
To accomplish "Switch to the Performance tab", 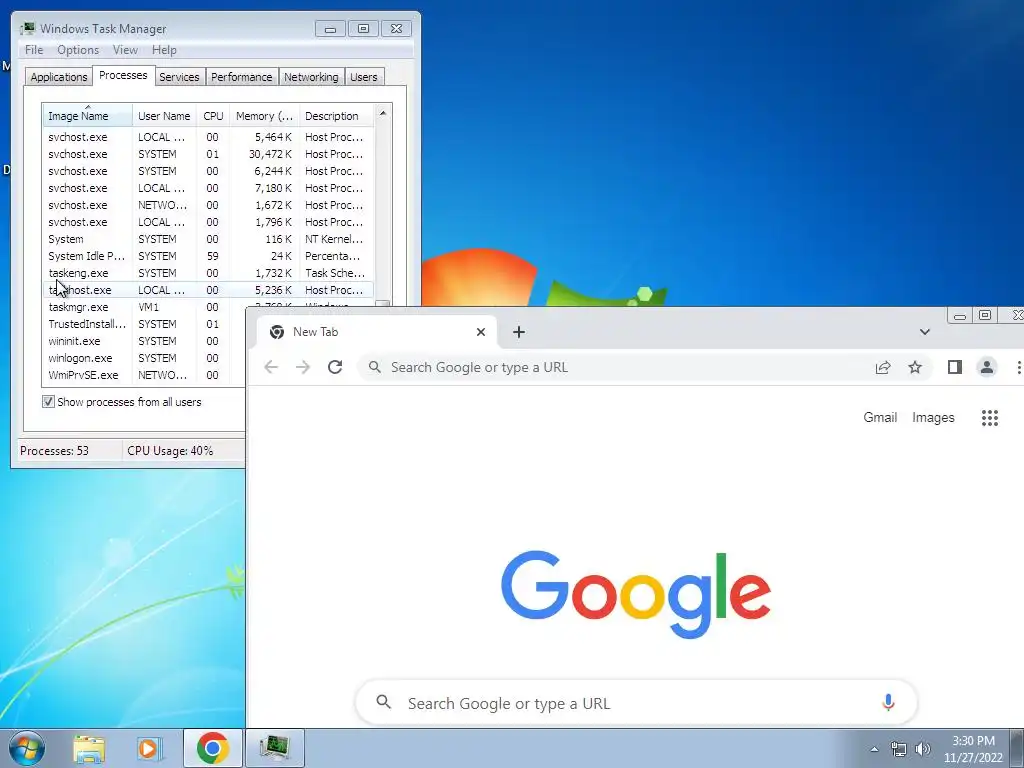I will pos(242,76).
